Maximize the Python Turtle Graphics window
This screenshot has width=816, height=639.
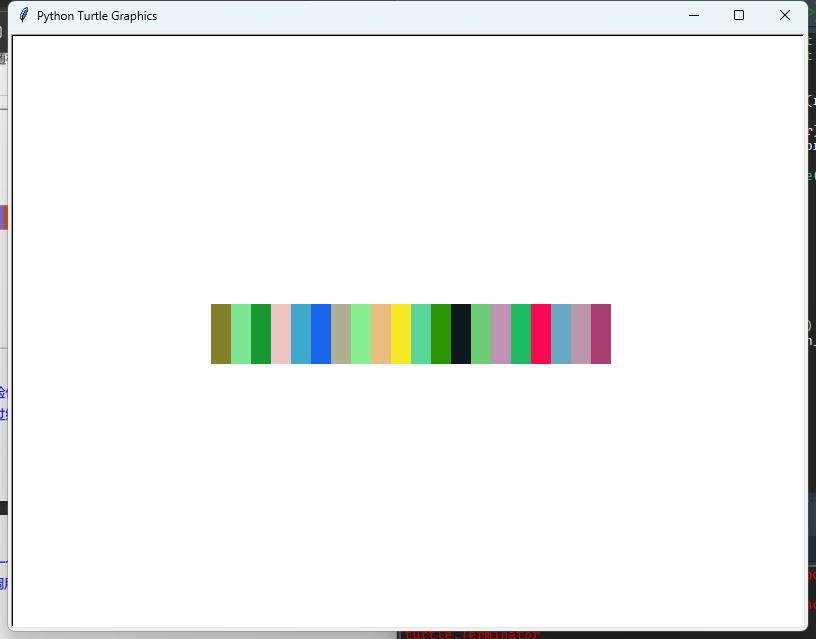738,16
